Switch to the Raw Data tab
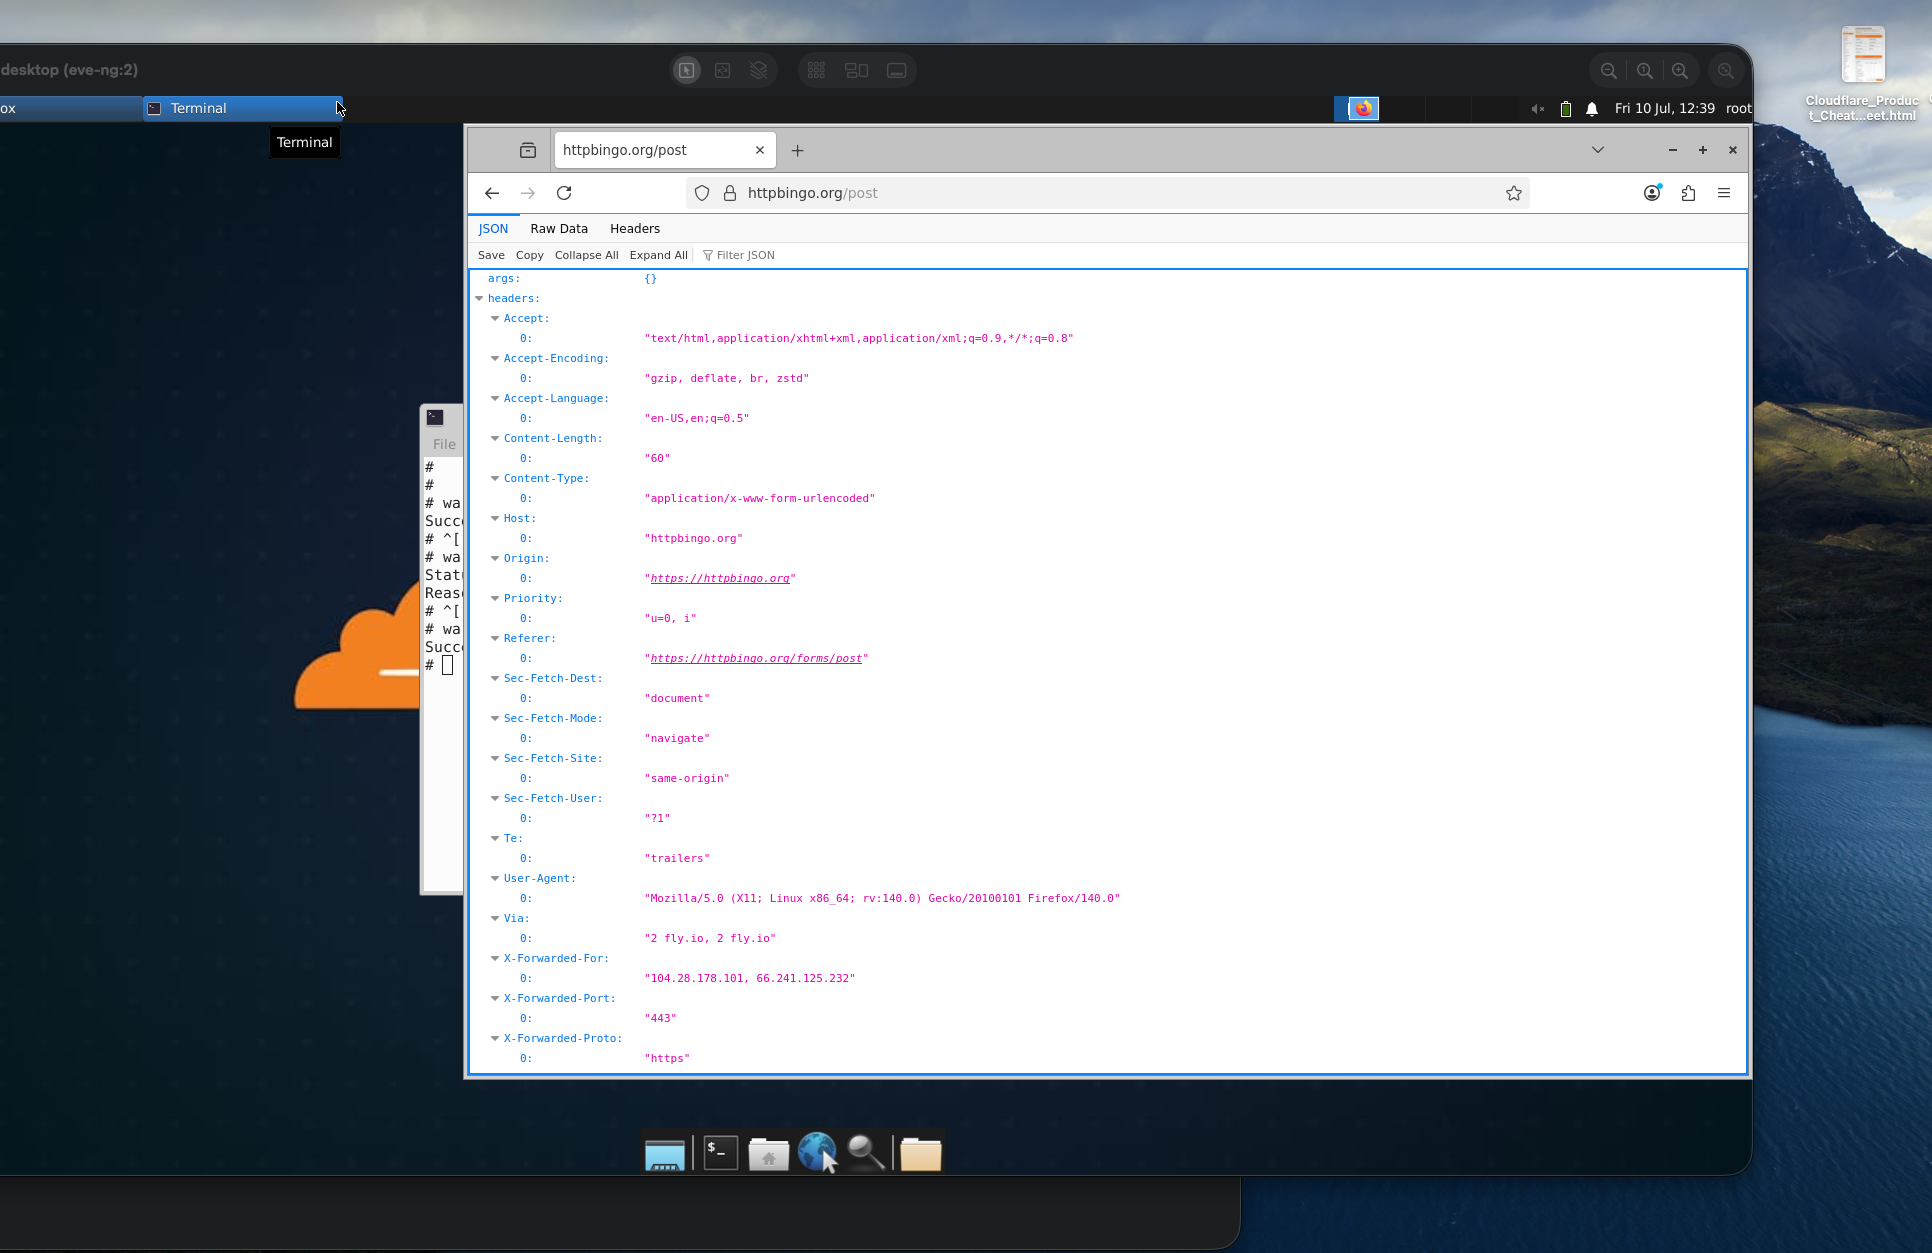The width and height of the screenshot is (1932, 1253). pos(559,228)
